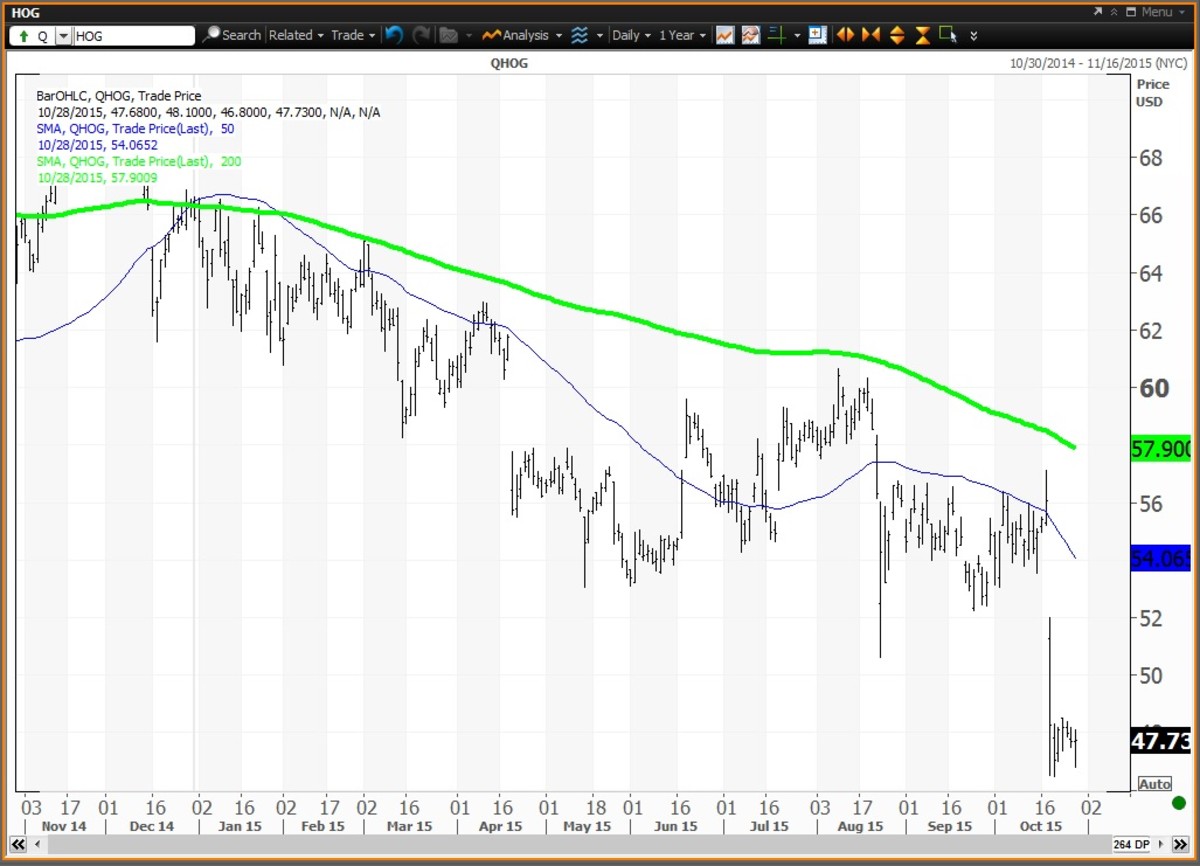1200x866 pixels.
Task: Click the grey redo arrow icon
Action: (x=420, y=35)
